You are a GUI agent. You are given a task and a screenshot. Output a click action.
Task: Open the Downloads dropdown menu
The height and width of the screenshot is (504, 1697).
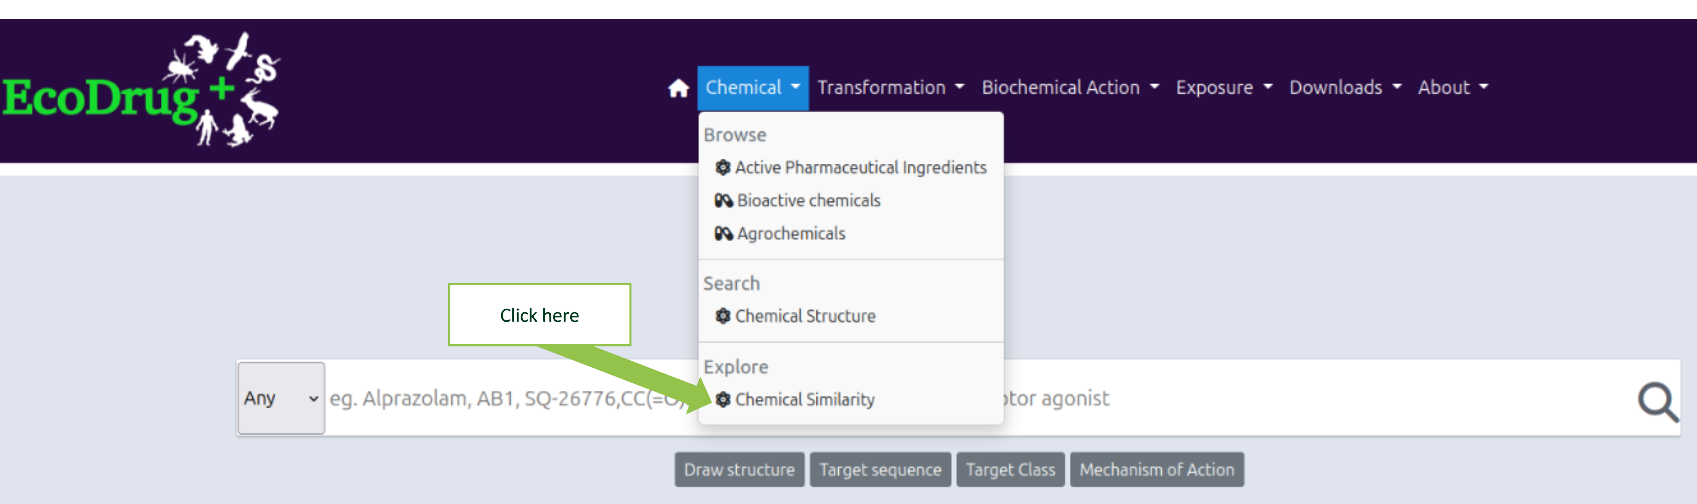tap(1345, 87)
